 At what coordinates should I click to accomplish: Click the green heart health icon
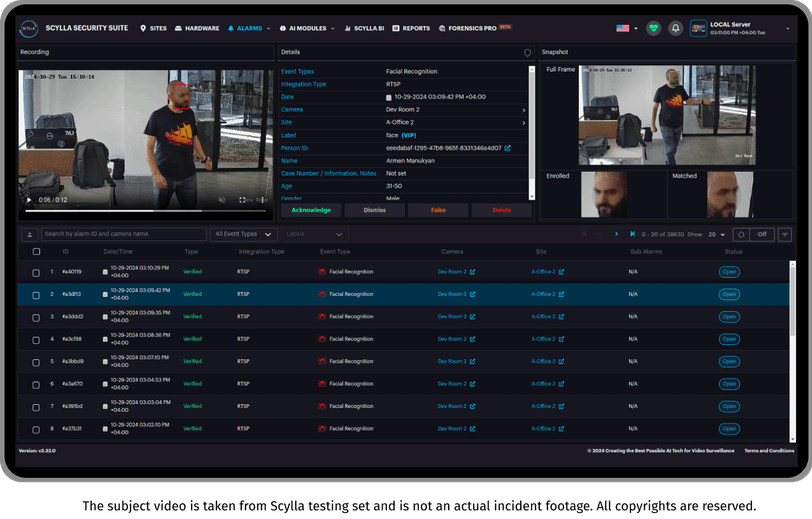(654, 28)
